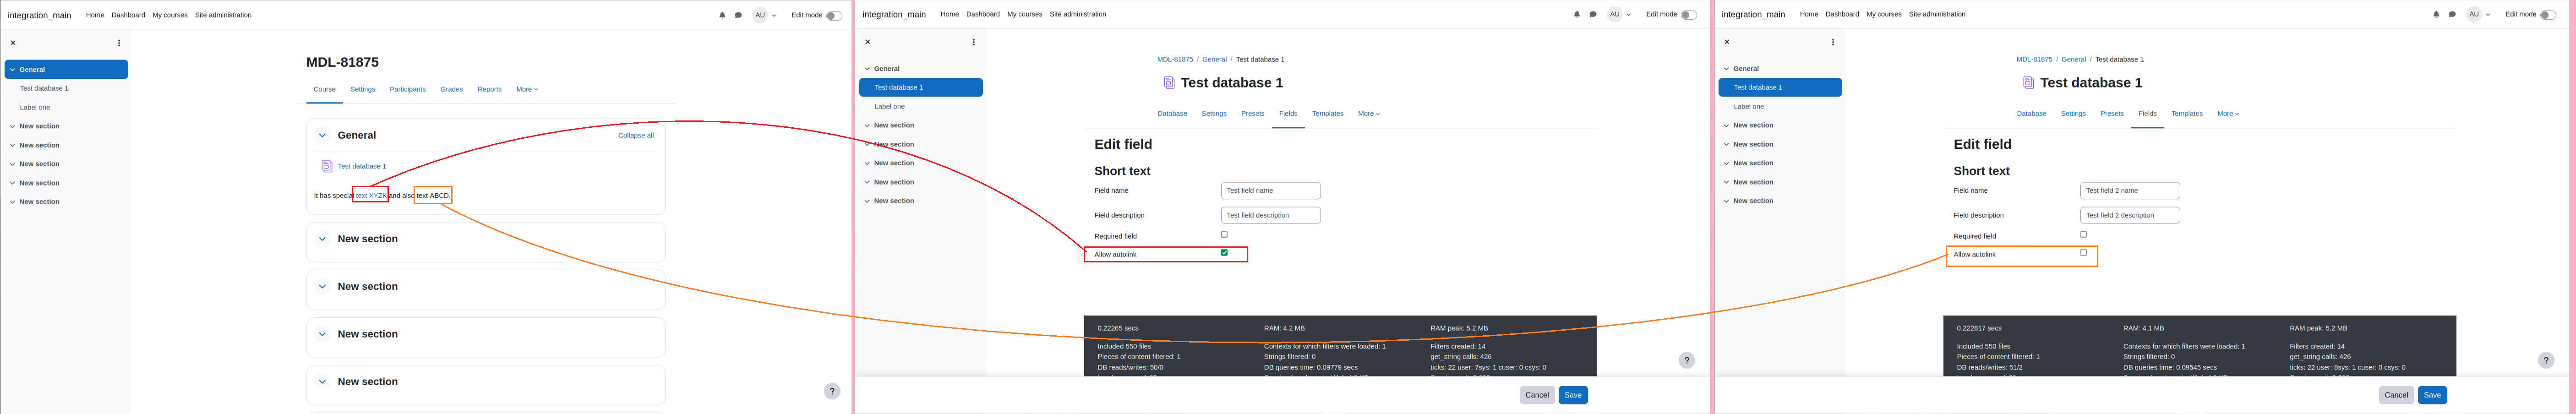The width and height of the screenshot is (2576, 414).
Task: Toggle Edit mode switch on the course page window
Action: coord(833,15)
